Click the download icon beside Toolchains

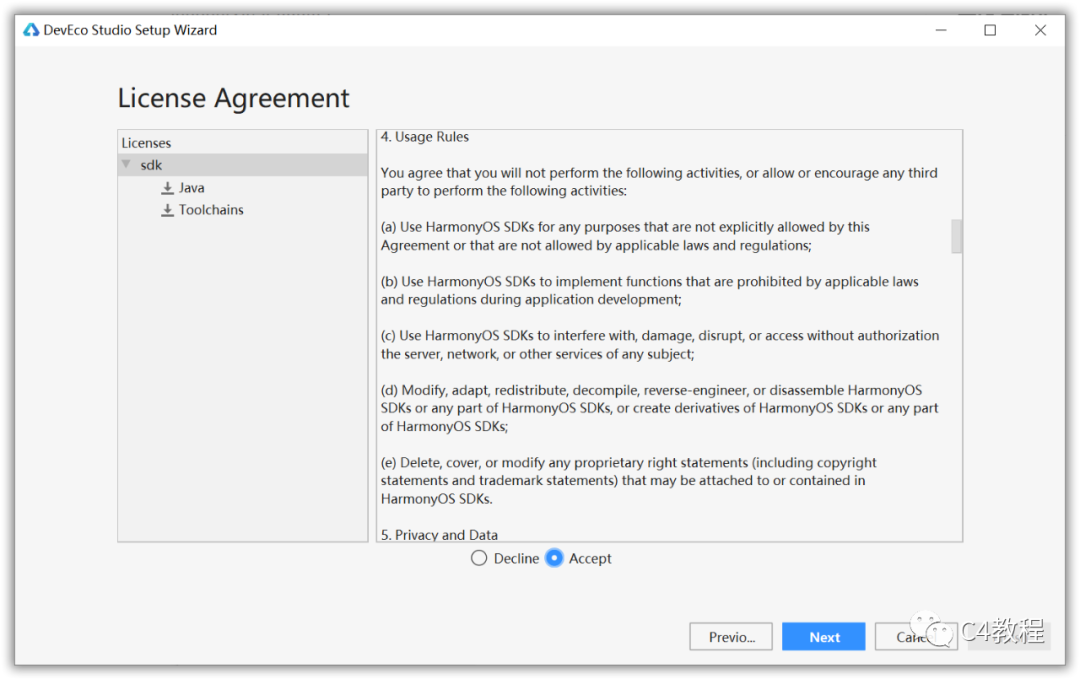tap(167, 210)
